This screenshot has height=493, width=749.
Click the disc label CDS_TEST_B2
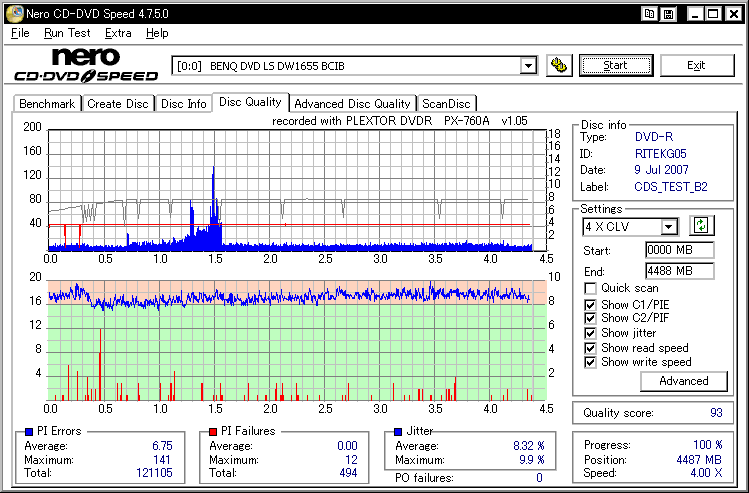tap(671, 187)
